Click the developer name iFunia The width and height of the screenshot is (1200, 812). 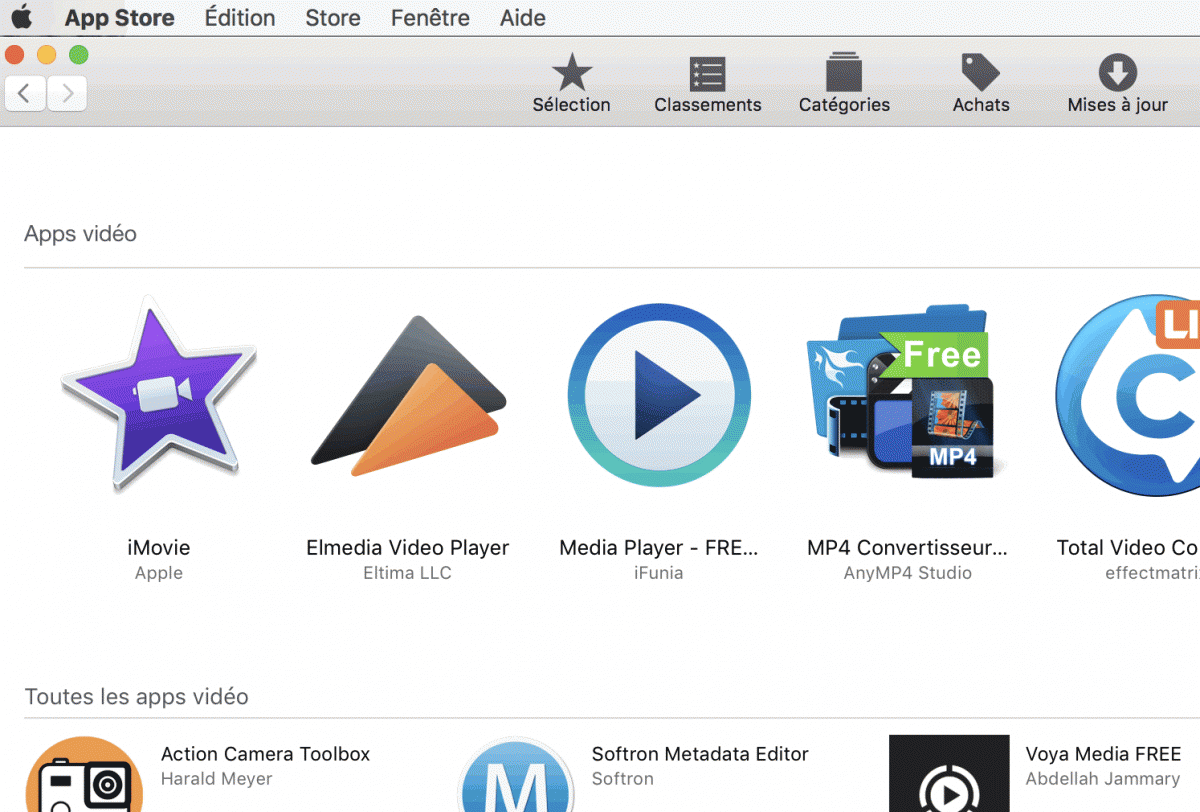(x=659, y=573)
